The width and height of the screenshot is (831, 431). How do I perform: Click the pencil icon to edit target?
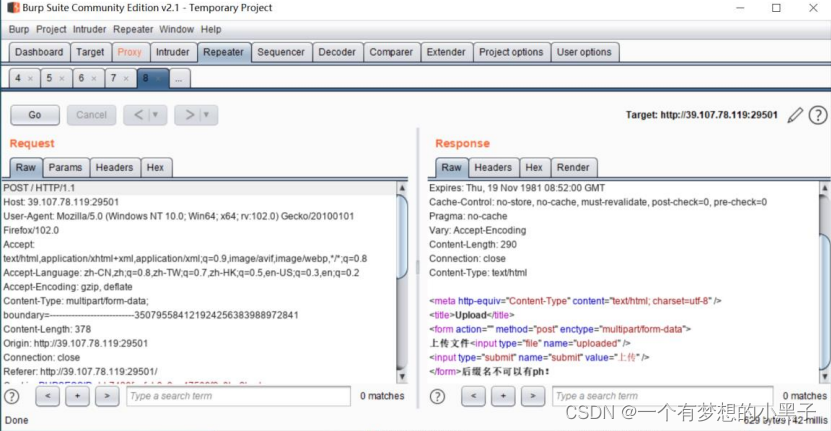pyautogui.click(x=794, y=115)
